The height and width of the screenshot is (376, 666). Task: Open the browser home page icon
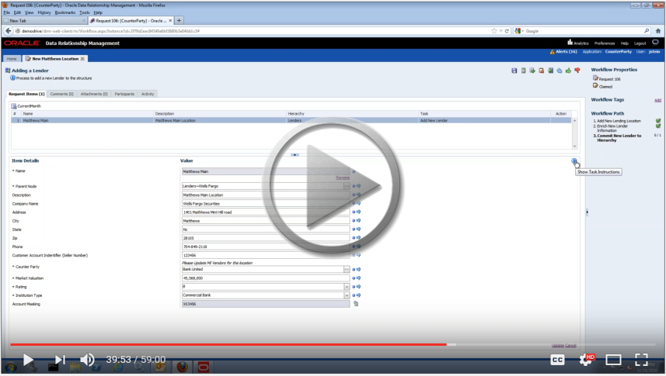pyautogui.click(x=658, y=31)
